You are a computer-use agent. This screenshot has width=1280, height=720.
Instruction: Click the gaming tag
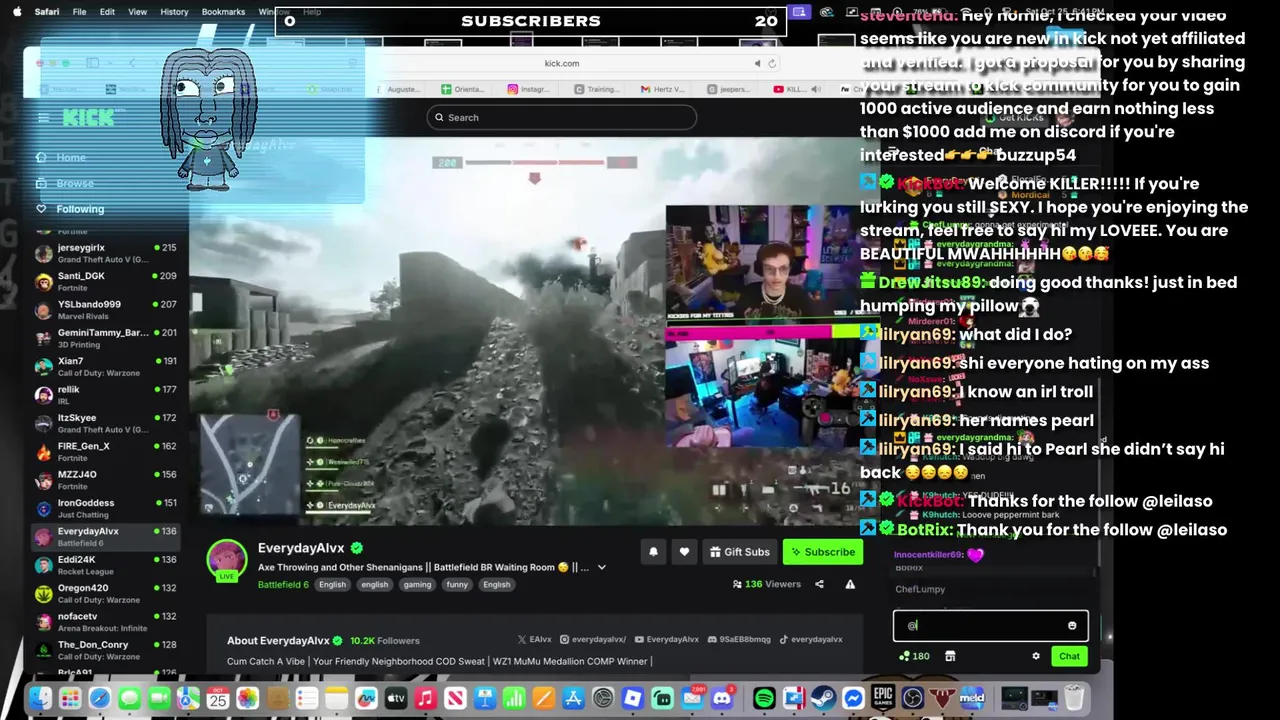(418, 584)
